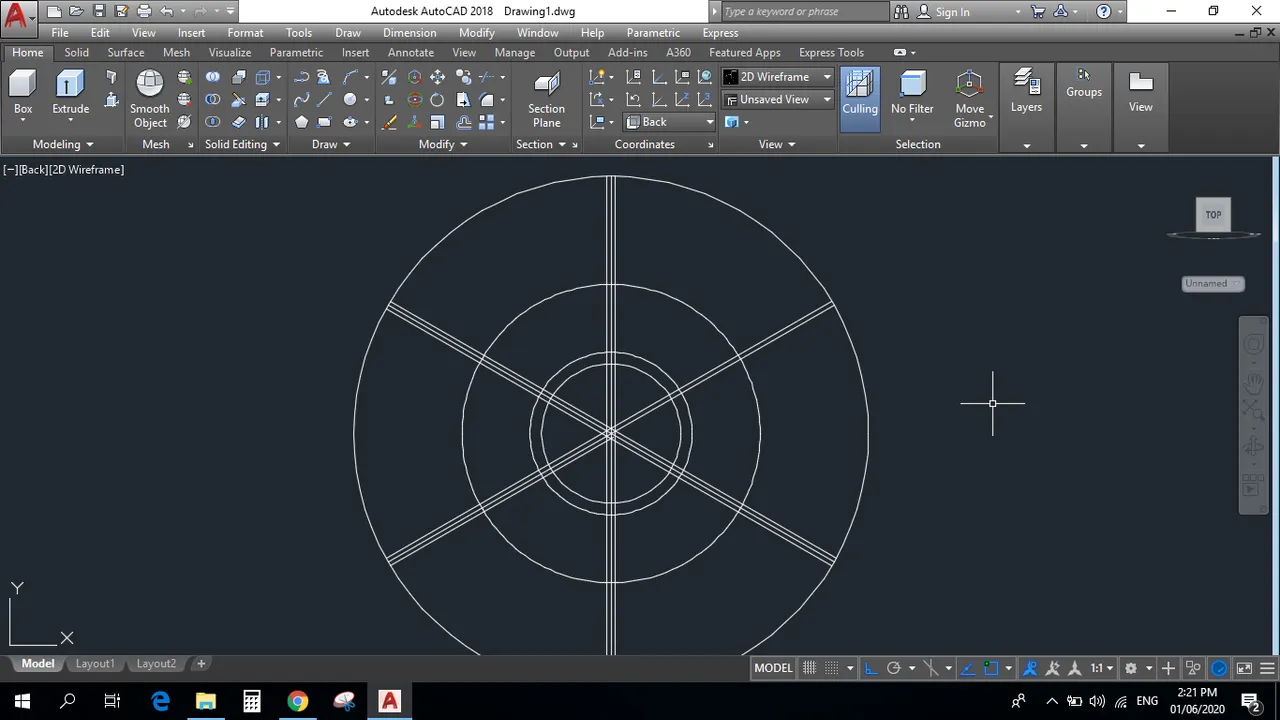
Task: Click the Save icon in quick access toolbar
Action: pos(98,12)
